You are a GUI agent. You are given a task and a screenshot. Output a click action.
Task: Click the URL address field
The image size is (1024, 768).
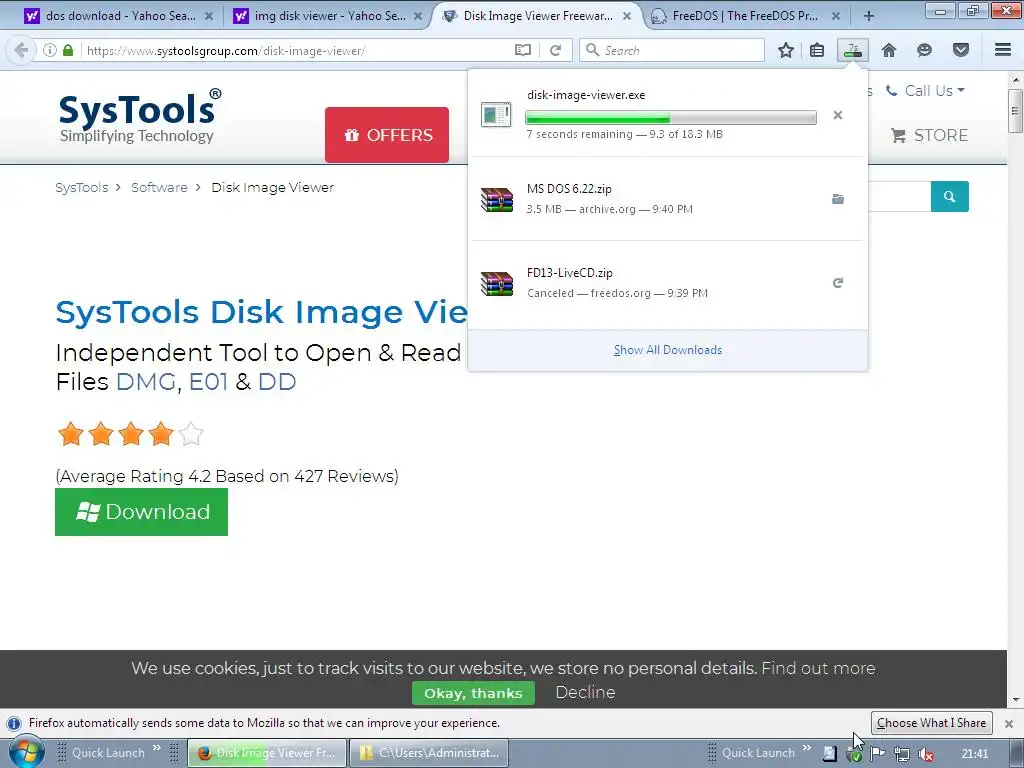point(297,50)
